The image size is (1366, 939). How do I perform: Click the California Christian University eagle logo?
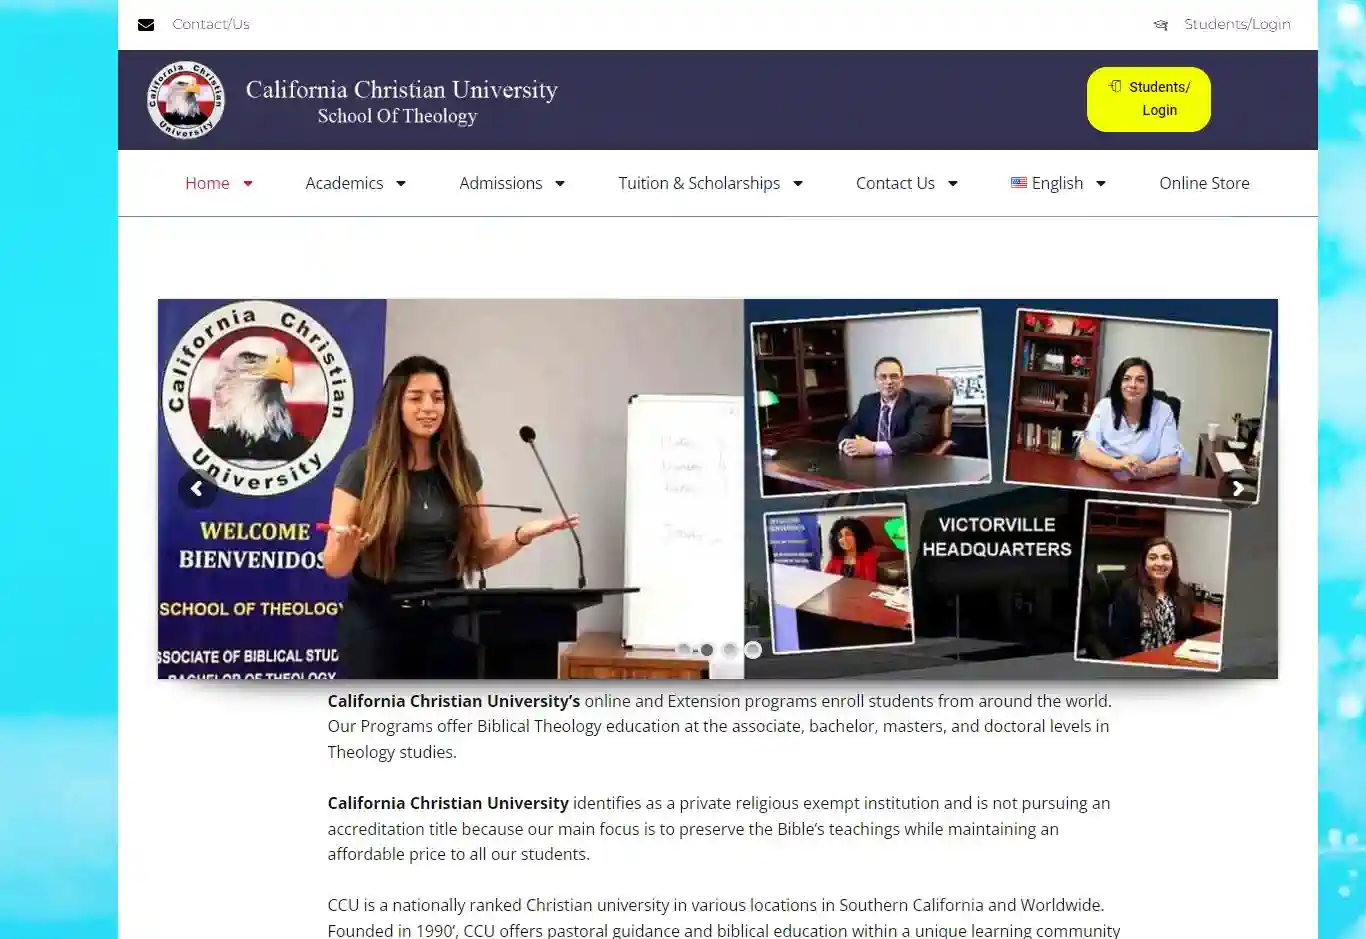(x=185, y=100)
